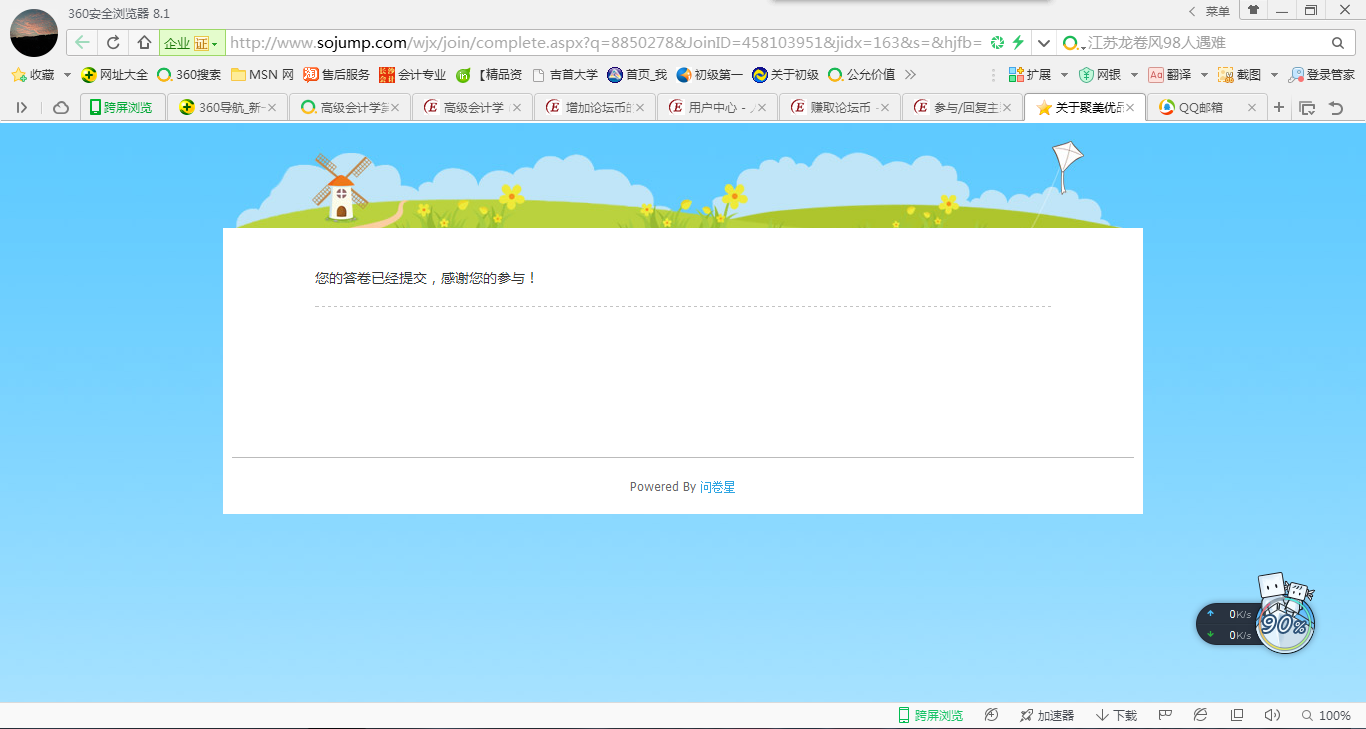
Task: Reload the page with the refresh icon
Action: pyautogui.click(x=113, y=43)
